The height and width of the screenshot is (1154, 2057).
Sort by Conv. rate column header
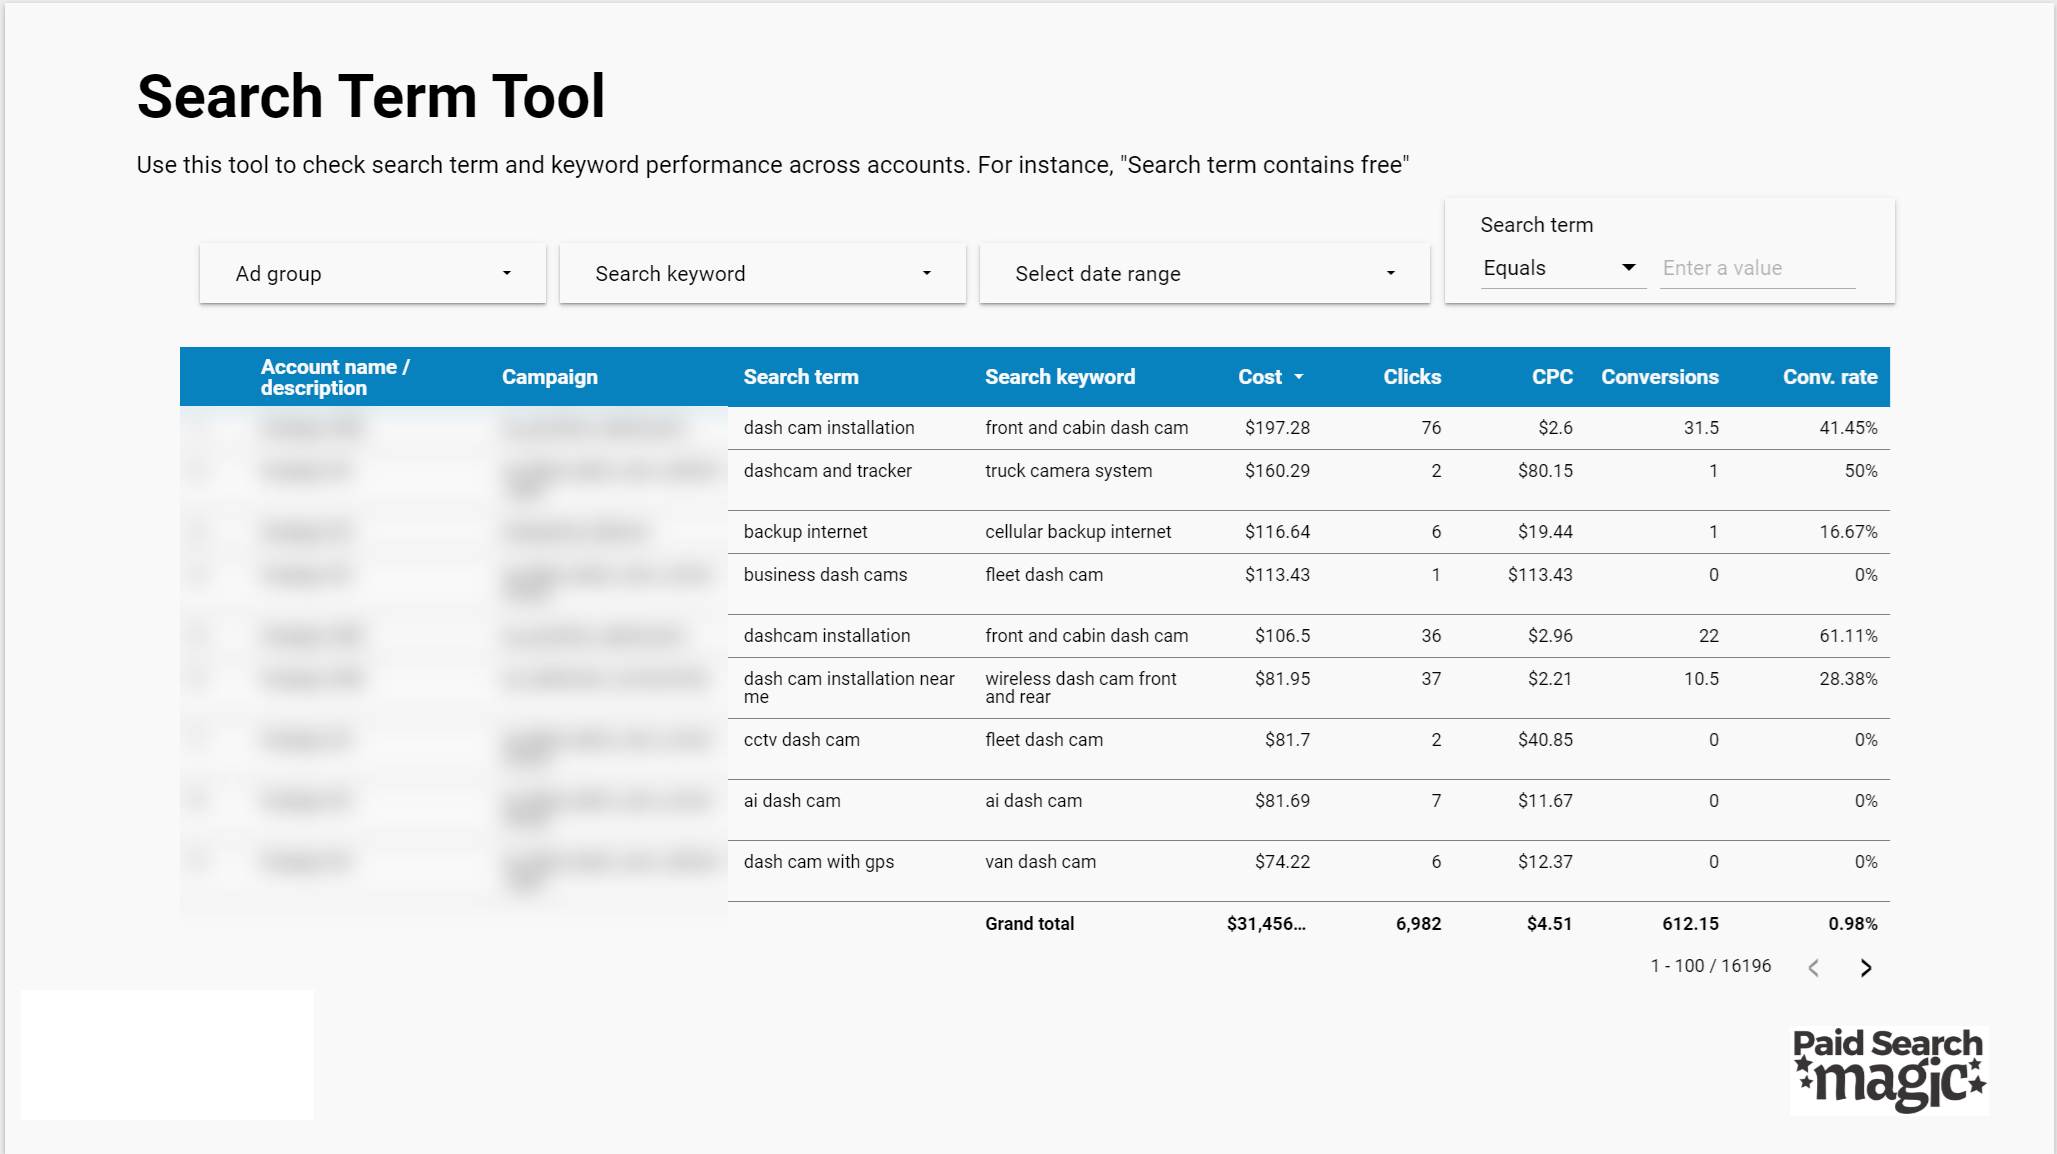tap(1829, 377)
